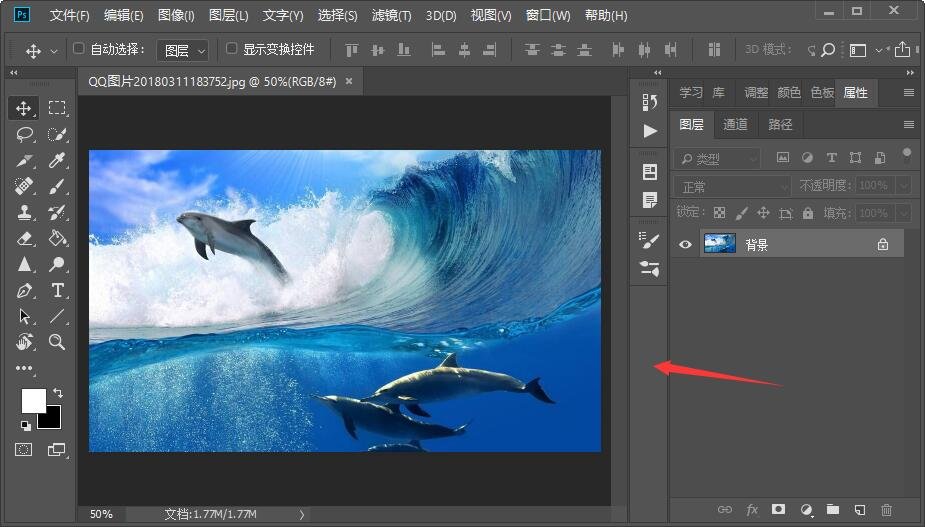Open the 类型 layer filter dropdown

tap(717, 159)
